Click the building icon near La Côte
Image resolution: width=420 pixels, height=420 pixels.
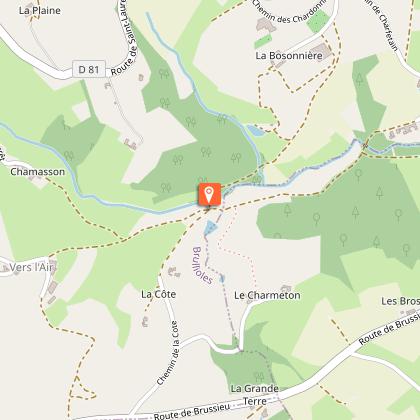point(174,272)
